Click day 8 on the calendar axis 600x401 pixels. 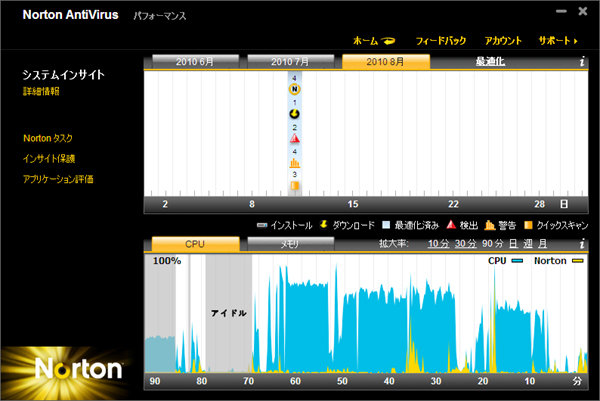pos(252,204)
